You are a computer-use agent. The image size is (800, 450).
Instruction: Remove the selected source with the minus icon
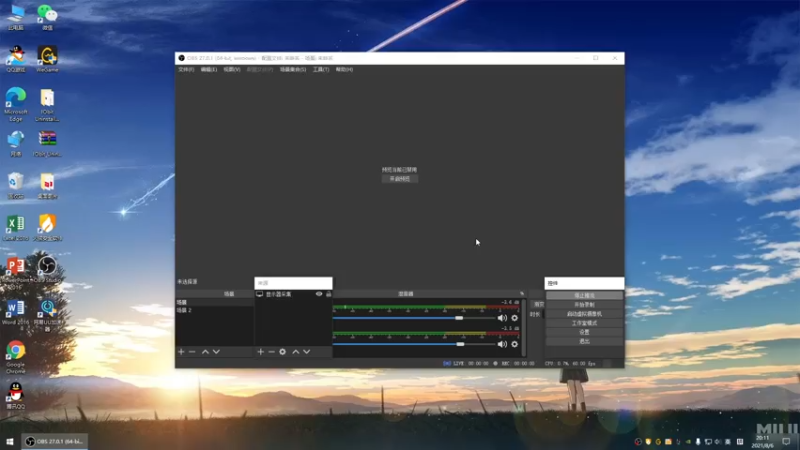click(x=271, y=352)
